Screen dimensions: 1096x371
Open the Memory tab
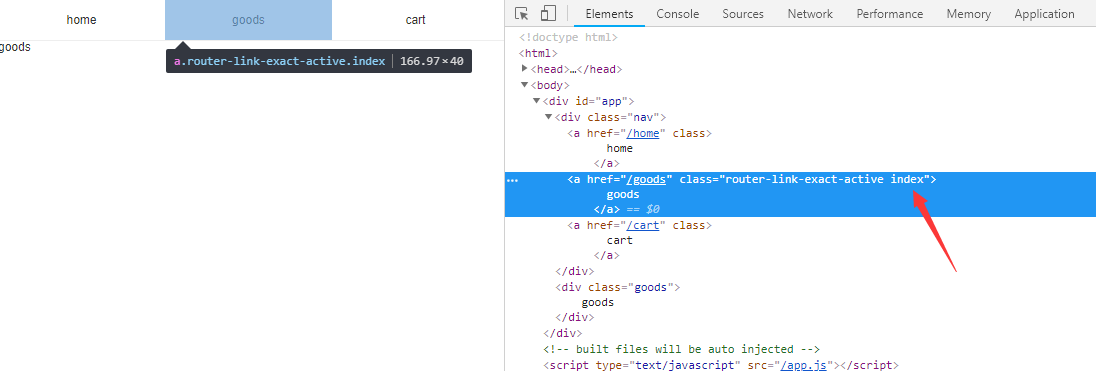[x=968, y=13]
